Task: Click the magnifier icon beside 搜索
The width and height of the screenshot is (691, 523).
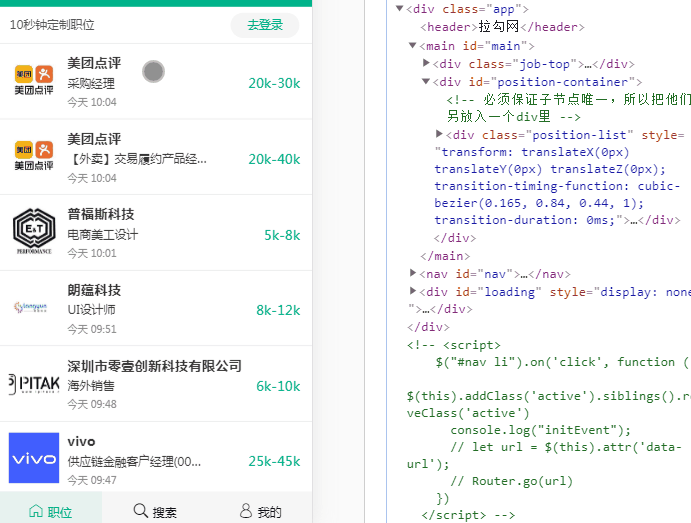Action: [x=141, y=510]
